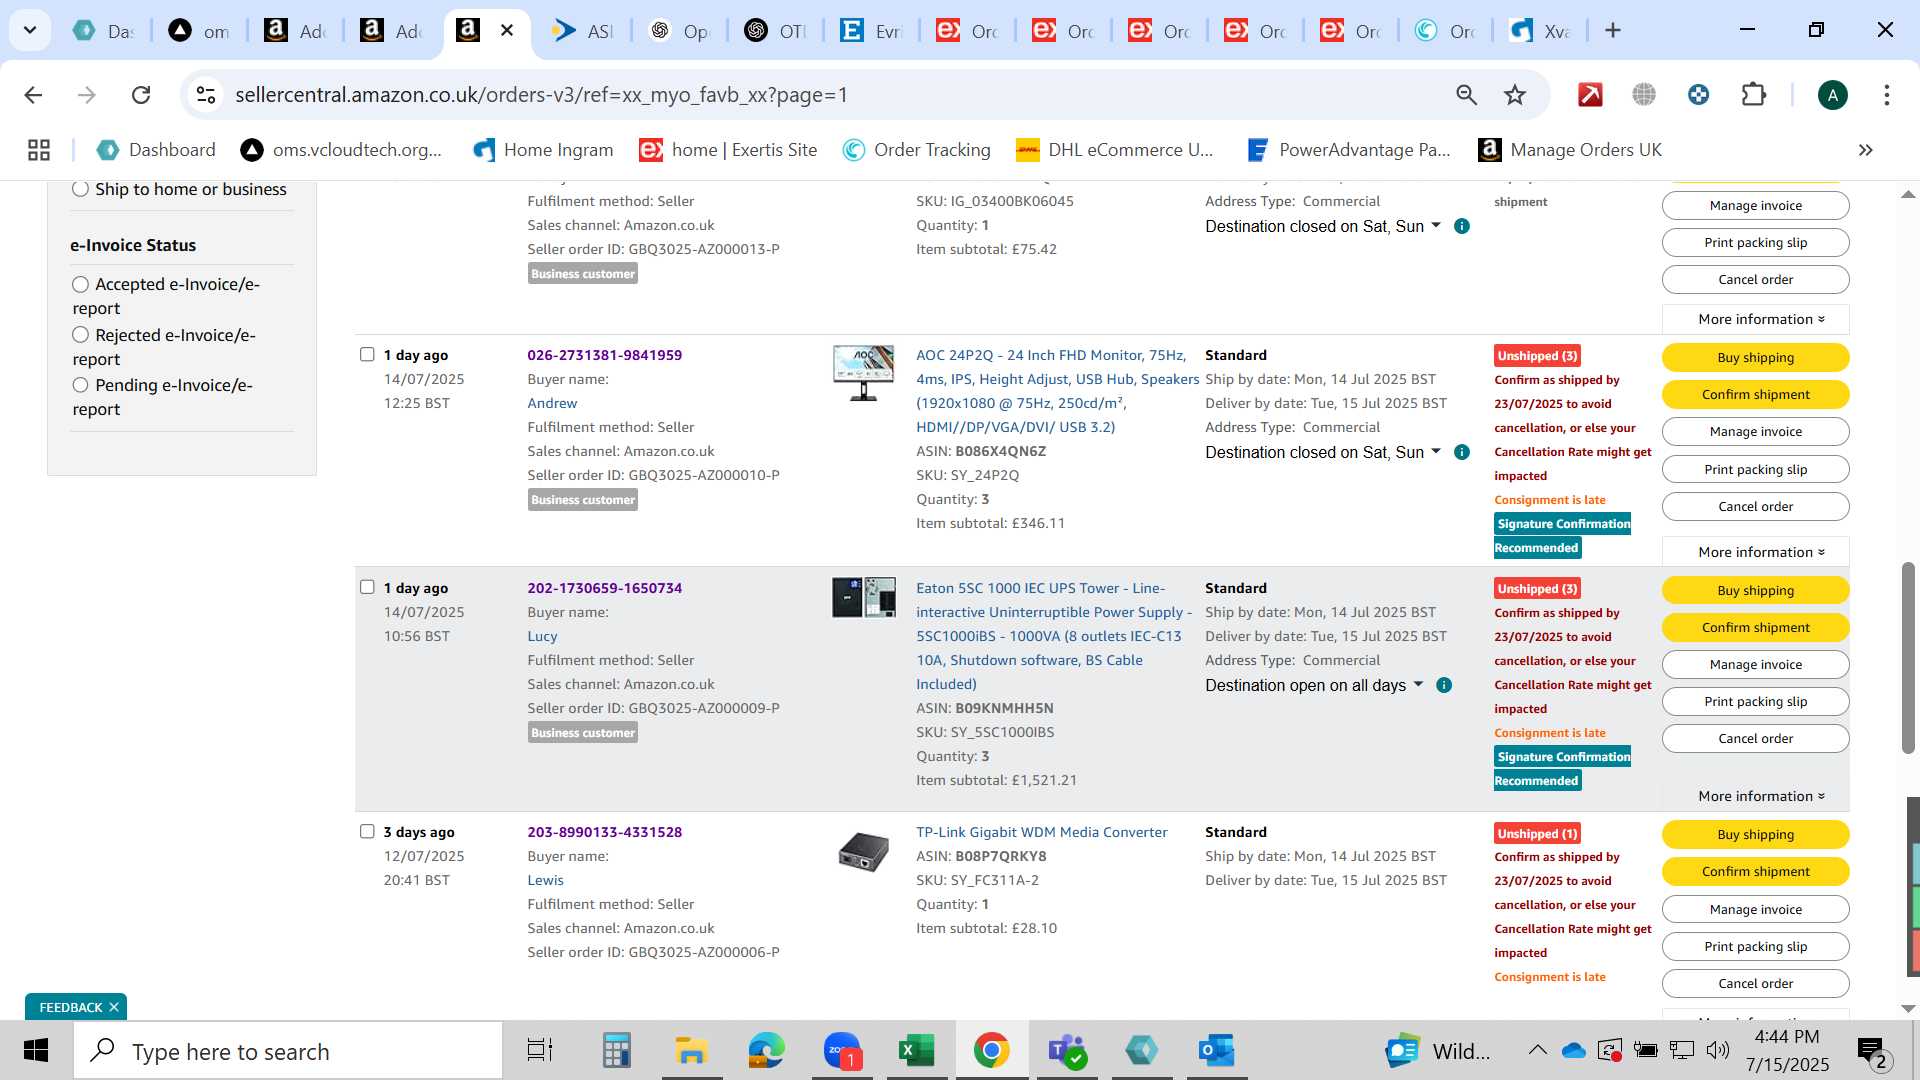This screenshot has height=1080, width=1920.
Task: Switch to the ASI browser tab
Action: tap(583, 30)
